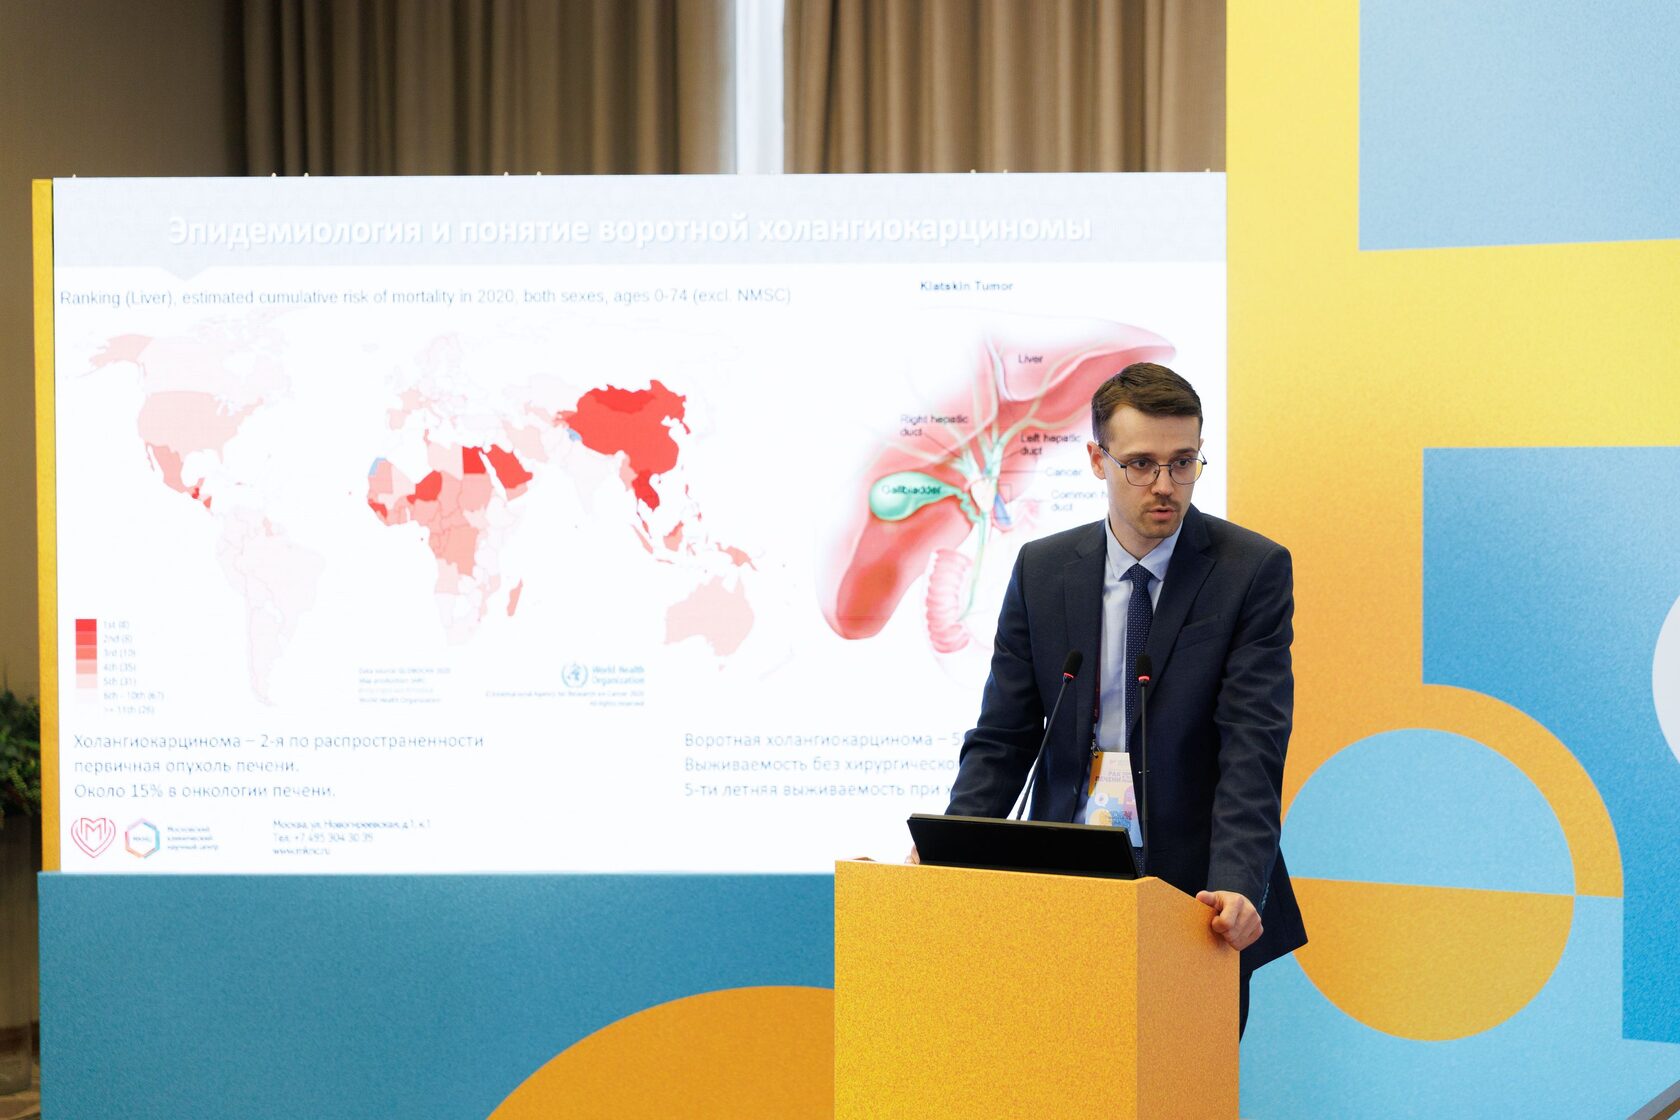The height and width of the screenshot is (1120, 1680).
Task: Click the 'Ranking (Liver), estimated cumulative risk' heading
Action: (425, 297)
